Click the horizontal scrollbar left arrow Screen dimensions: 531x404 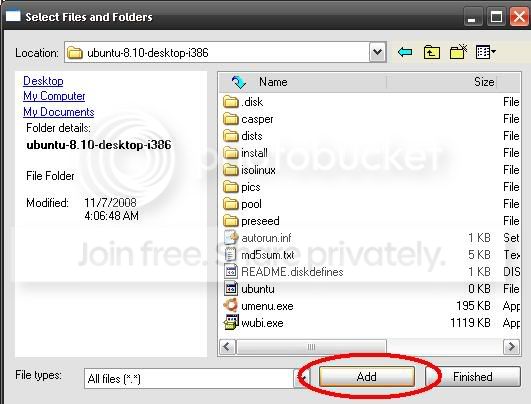point(227,347)
